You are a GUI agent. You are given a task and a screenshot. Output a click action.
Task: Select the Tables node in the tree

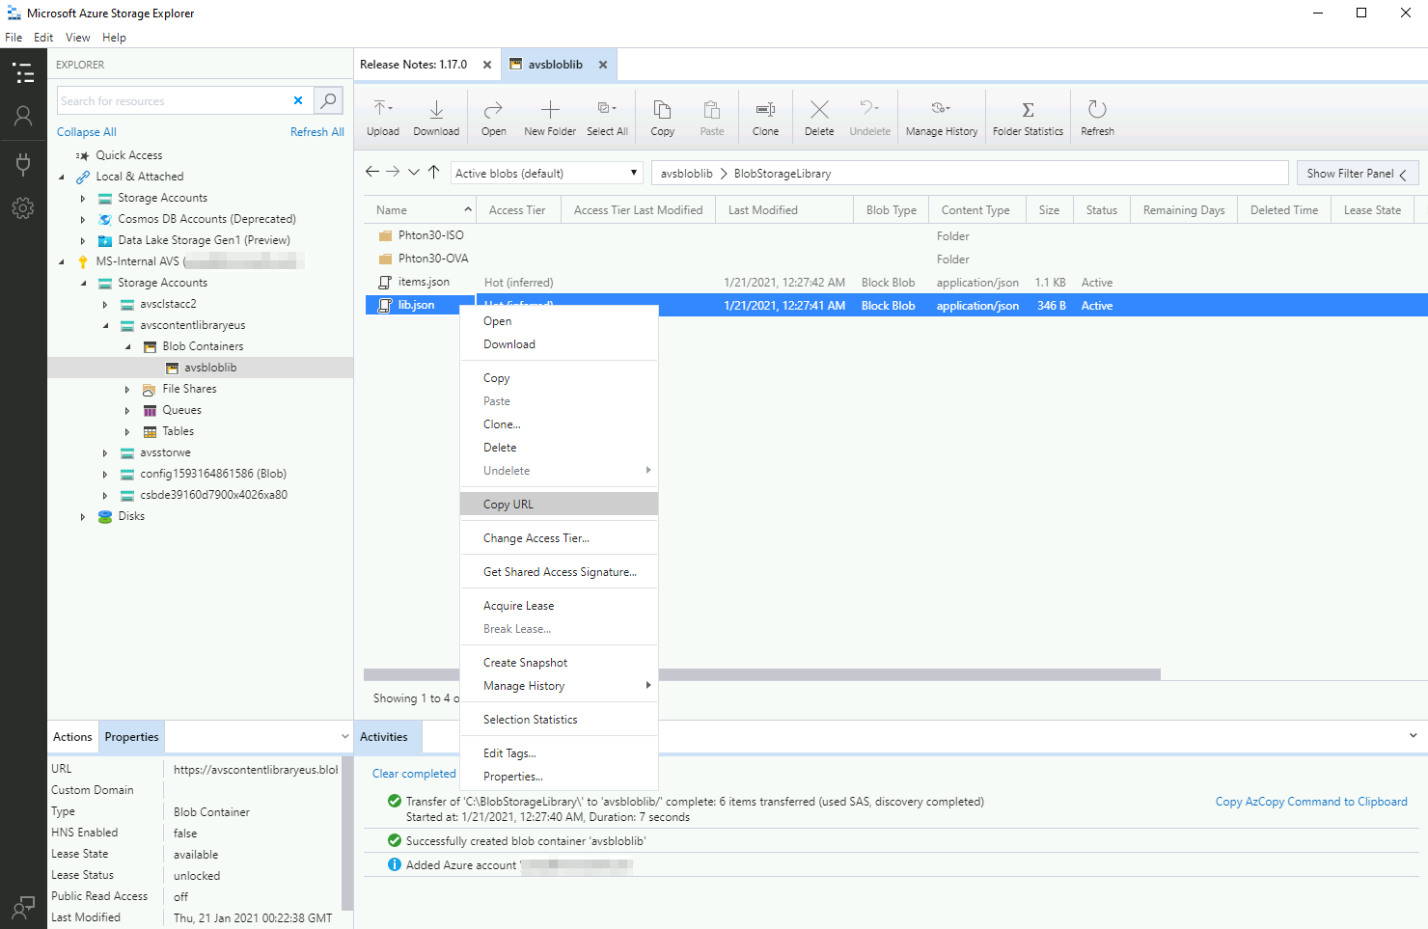click(178, 432)
